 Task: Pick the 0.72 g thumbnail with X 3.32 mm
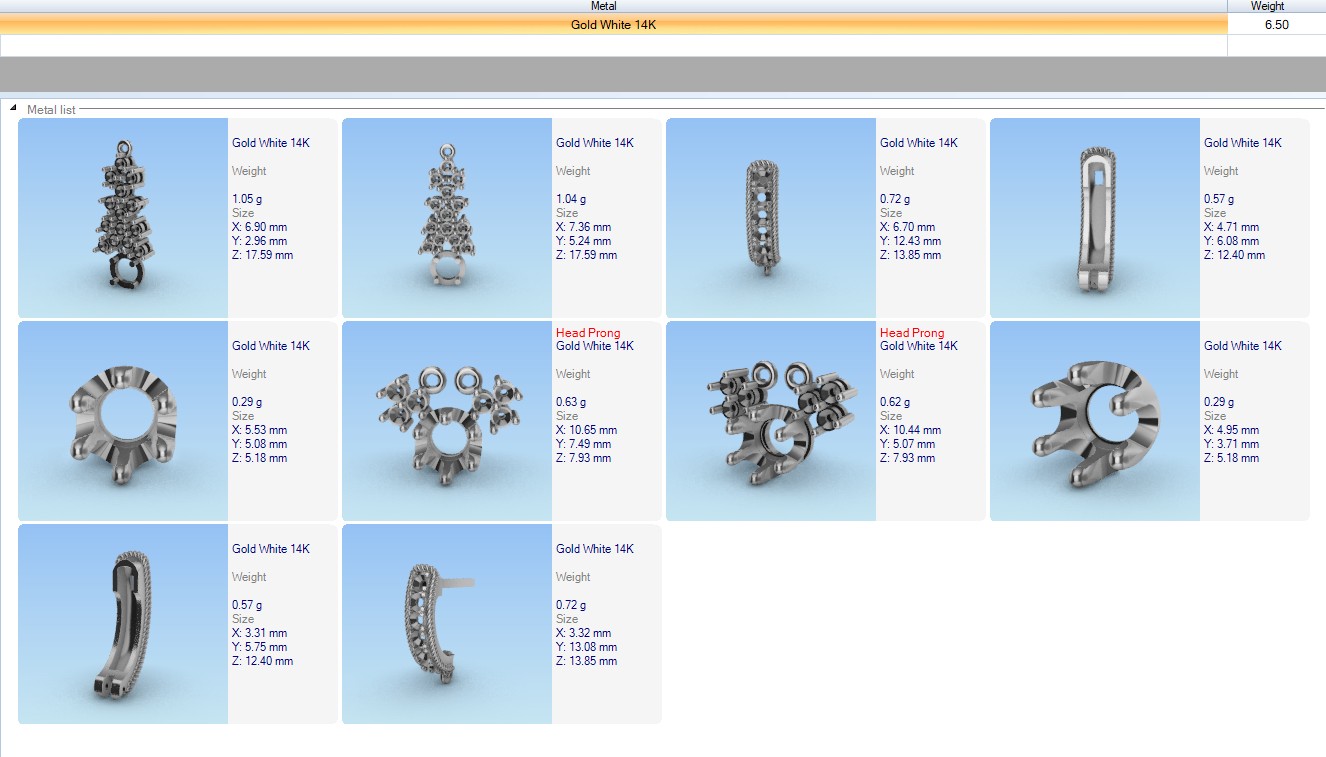click(x=447, y=624)
